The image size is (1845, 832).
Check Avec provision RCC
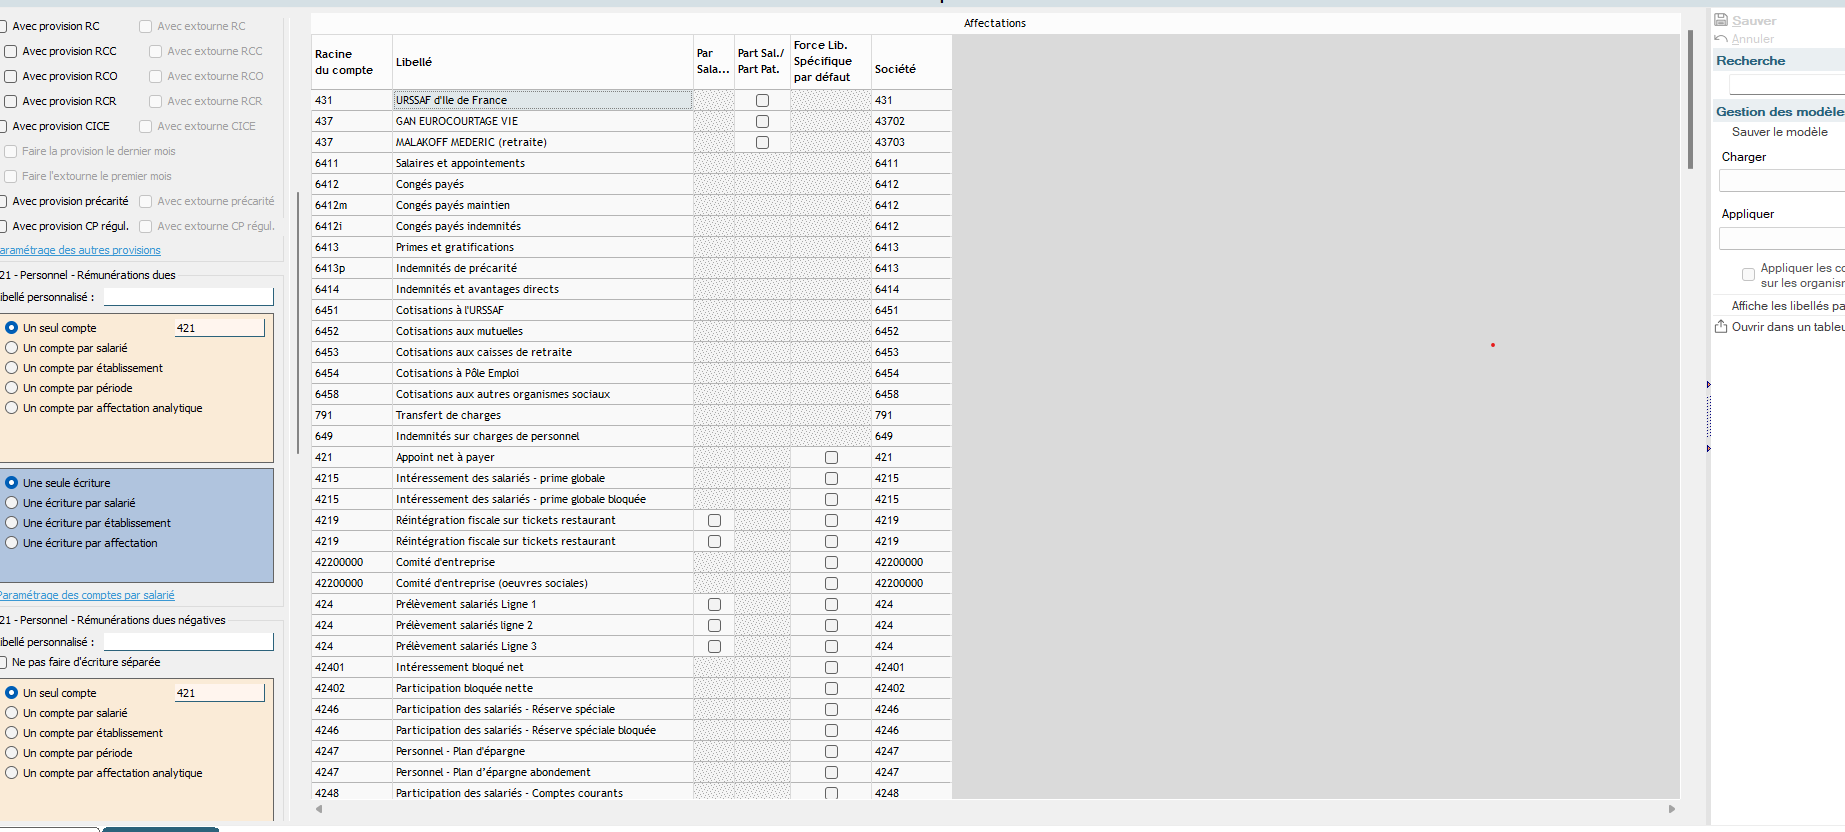pyautogui.click(x=11, y=51)
